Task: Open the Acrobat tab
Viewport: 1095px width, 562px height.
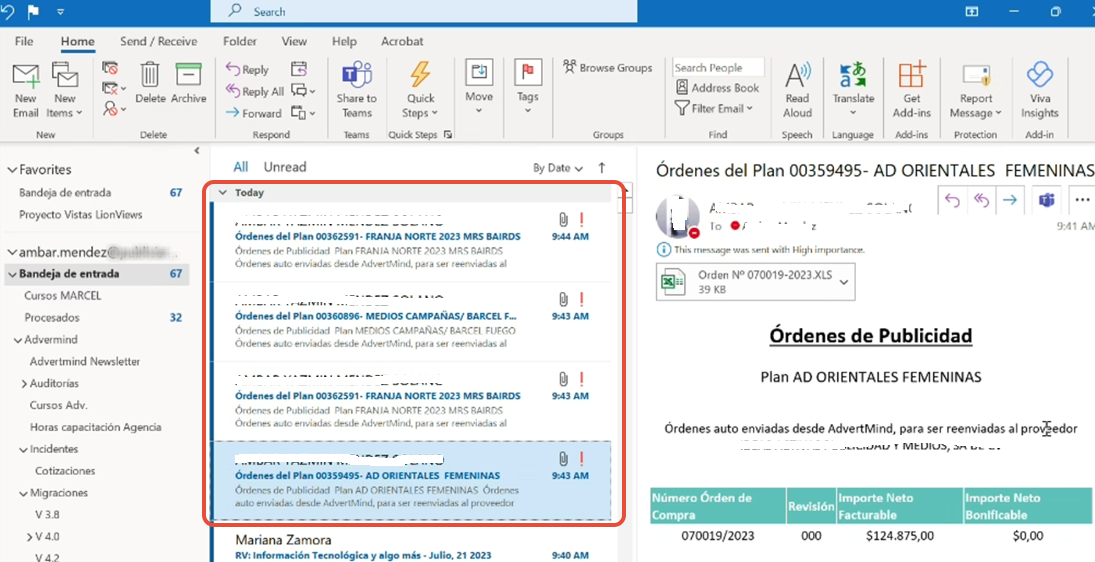Action: [x=402, y=41]
